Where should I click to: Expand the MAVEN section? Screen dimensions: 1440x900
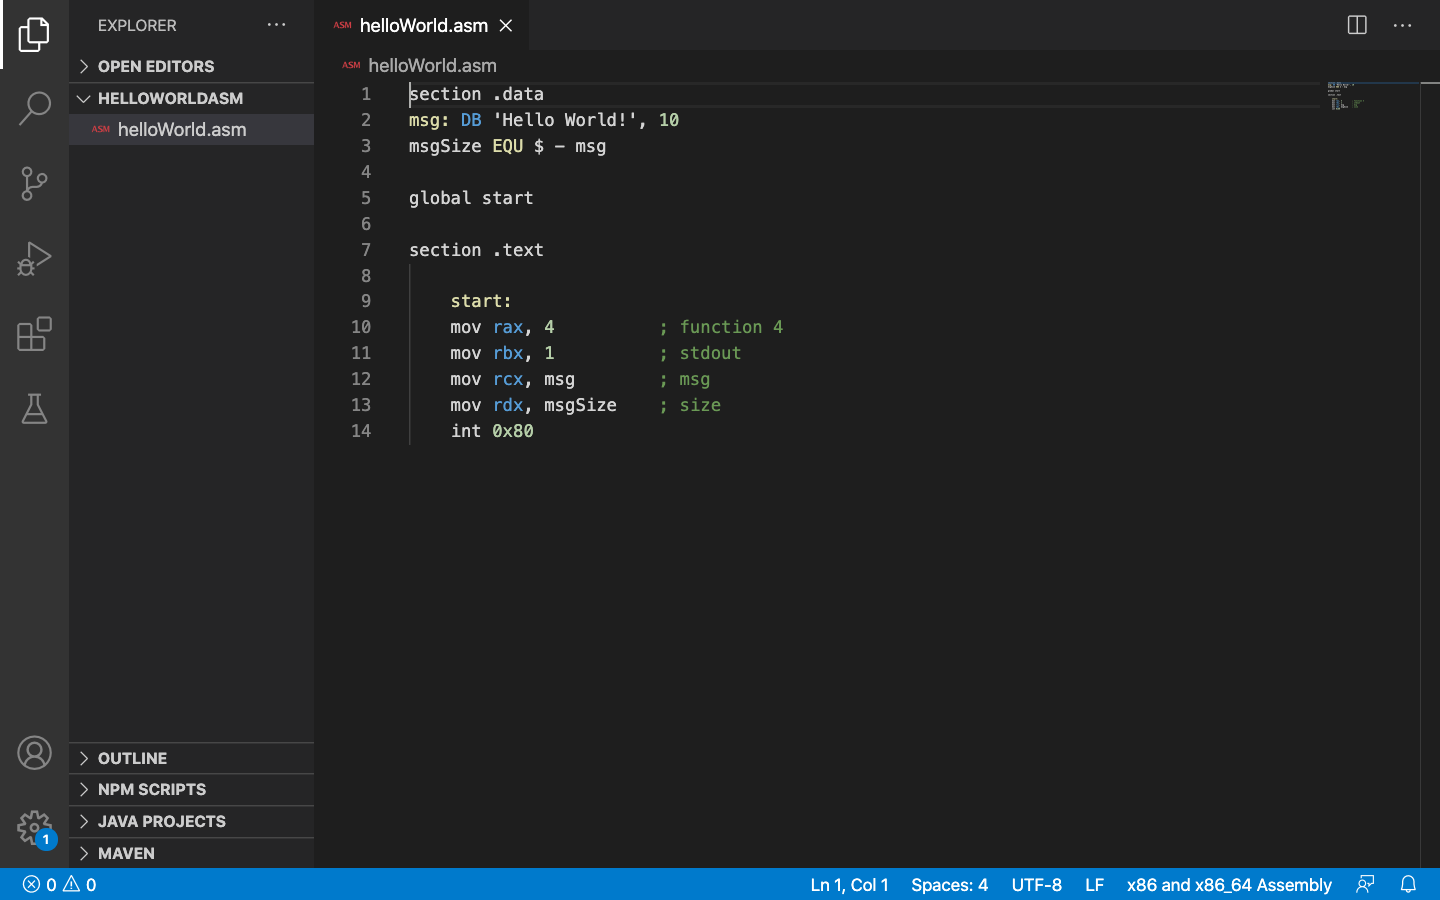tap(191, 853)
